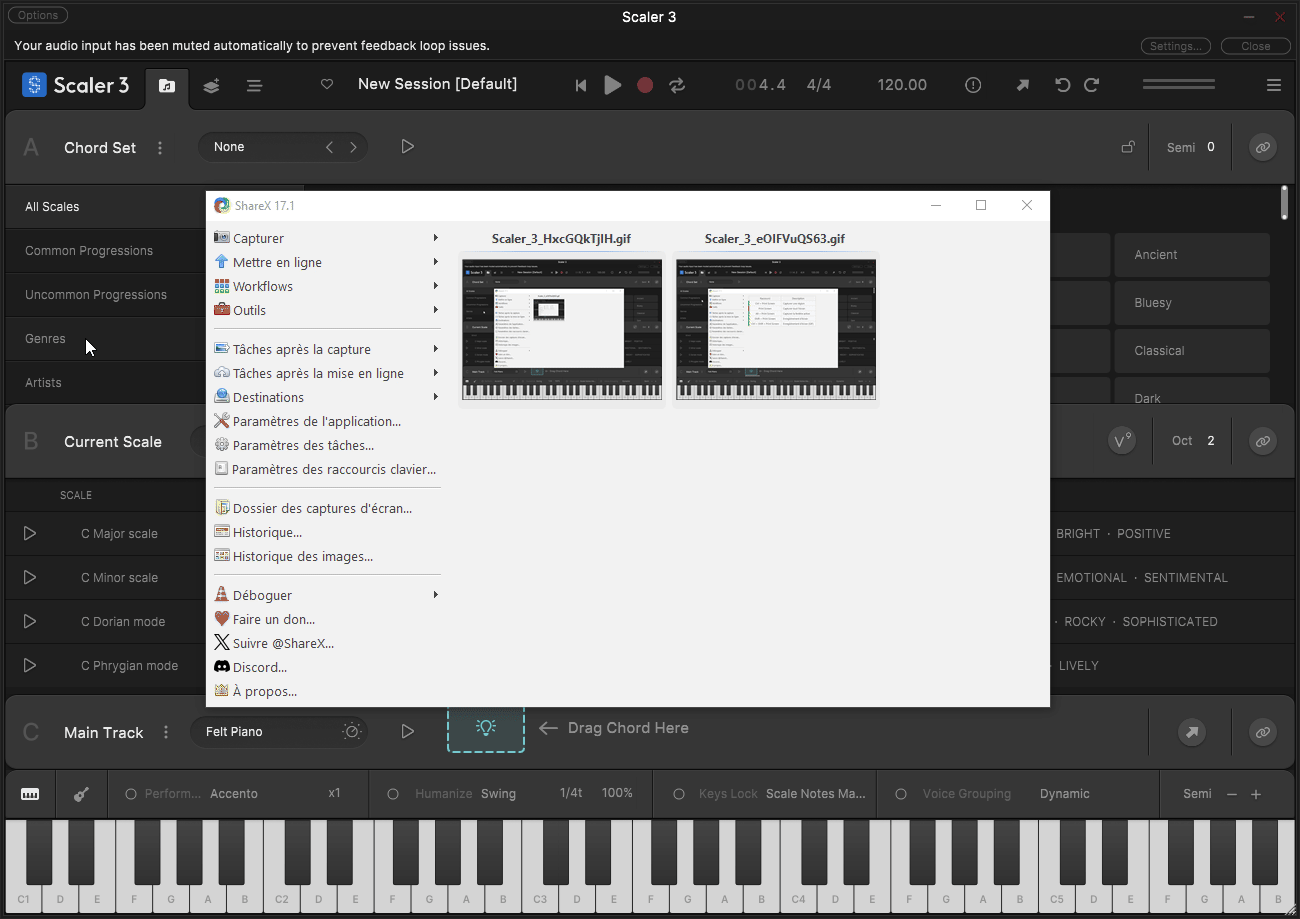Enable the Keys Lock toggle circle
The height and width of the screenshot is (919, 1300).
(679, 794)
